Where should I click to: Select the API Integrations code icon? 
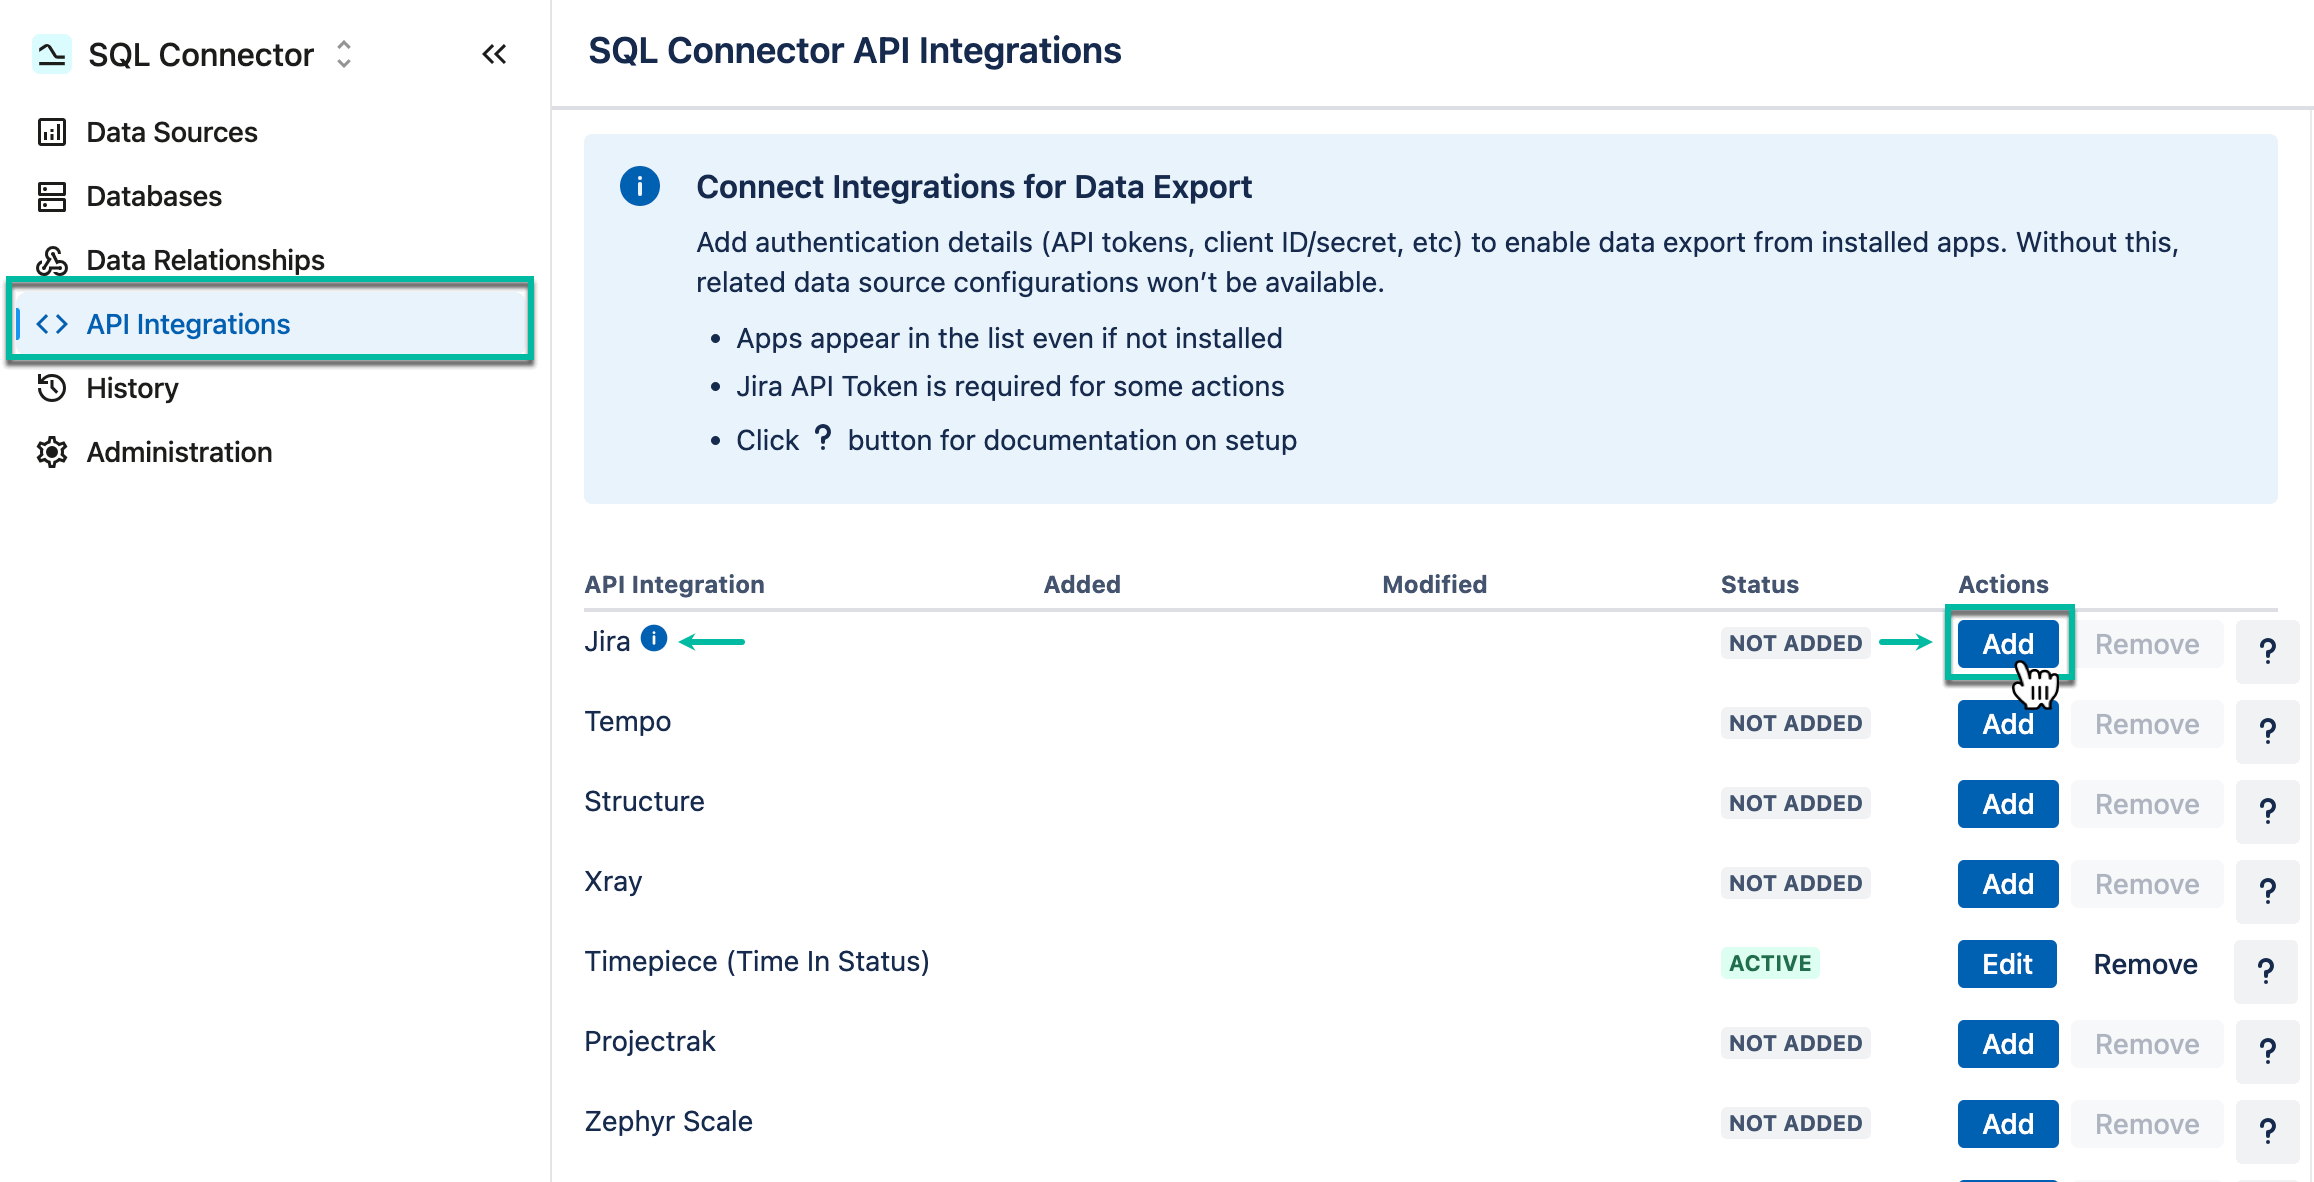(x=52, y=323)
